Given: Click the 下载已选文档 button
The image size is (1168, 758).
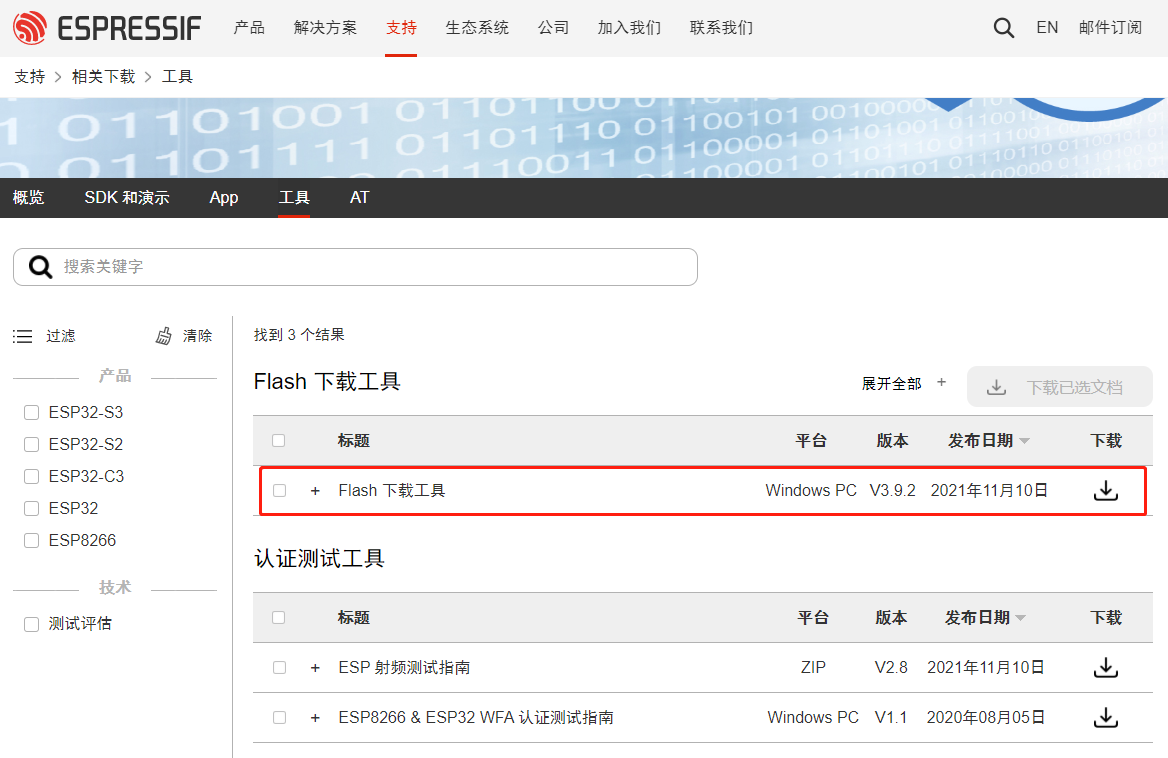Looking at the screenshot, I should 1059,386.
